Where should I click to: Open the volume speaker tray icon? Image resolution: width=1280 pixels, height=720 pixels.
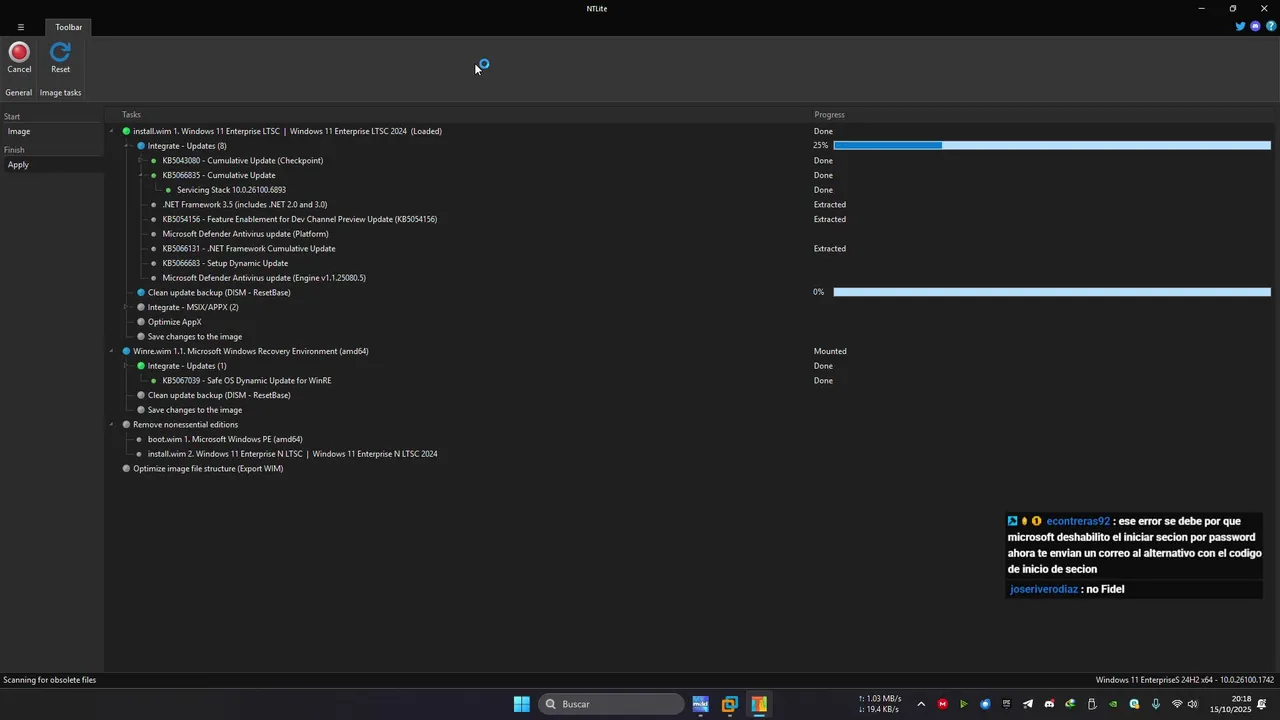1192,704
